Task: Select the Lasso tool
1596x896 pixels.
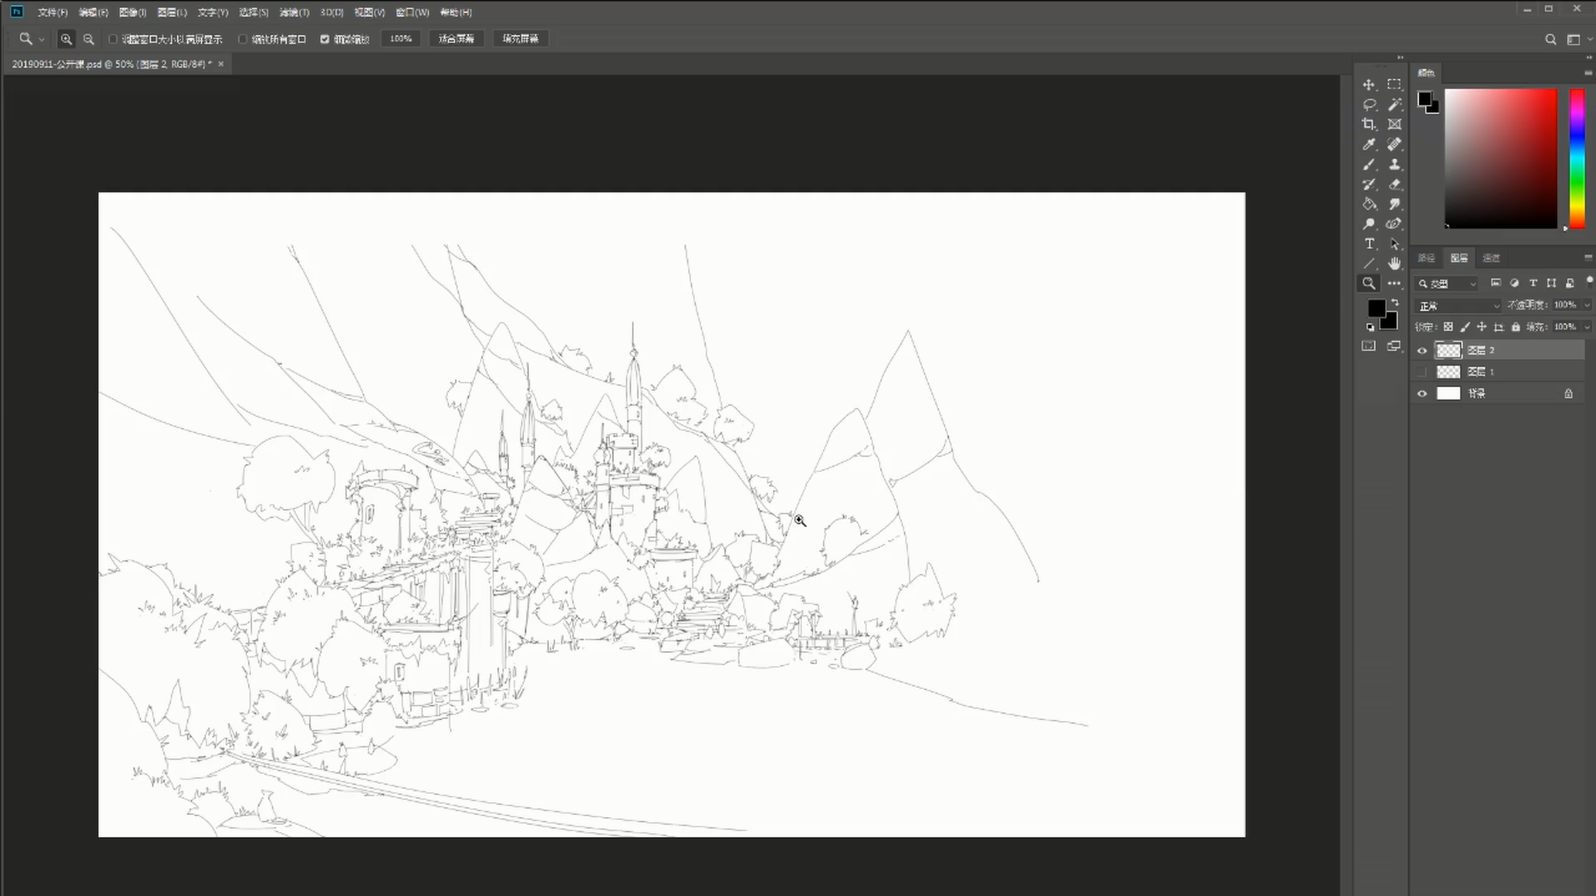Action: tap(1369, 105)
